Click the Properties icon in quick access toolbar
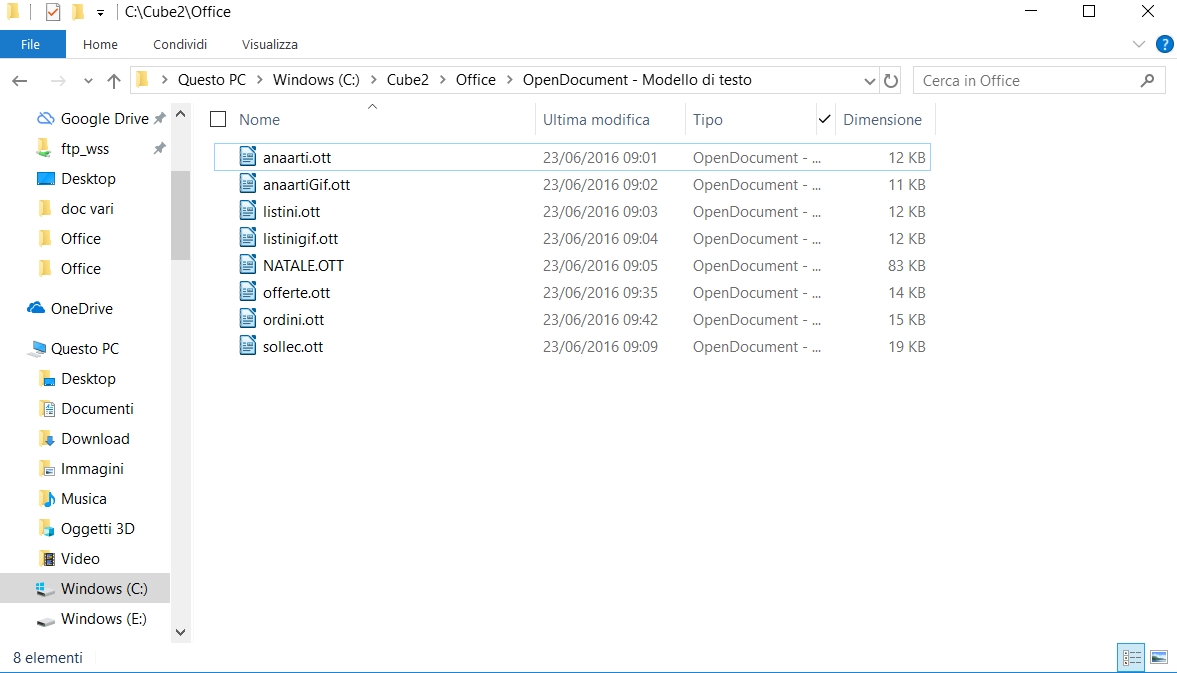Screen dimensions: 1177x673 [53, 12]
